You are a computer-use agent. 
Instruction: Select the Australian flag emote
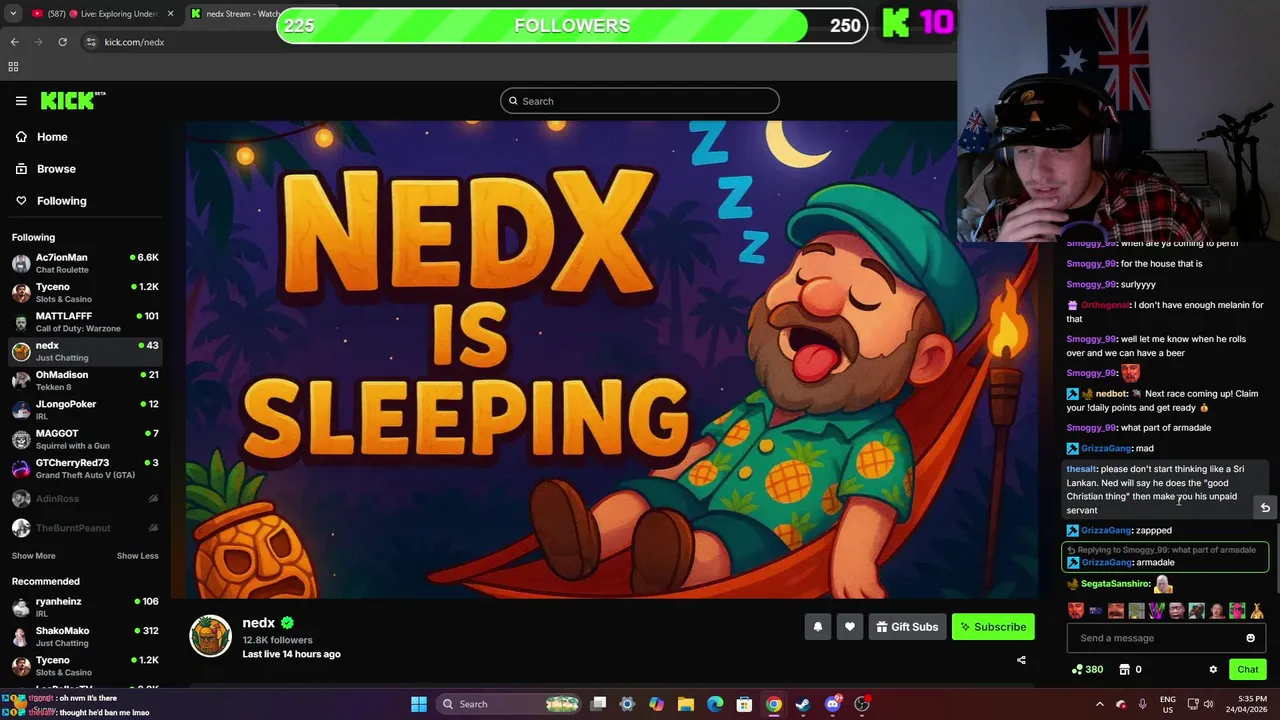pyautogui.click(x=1096, y=610)
